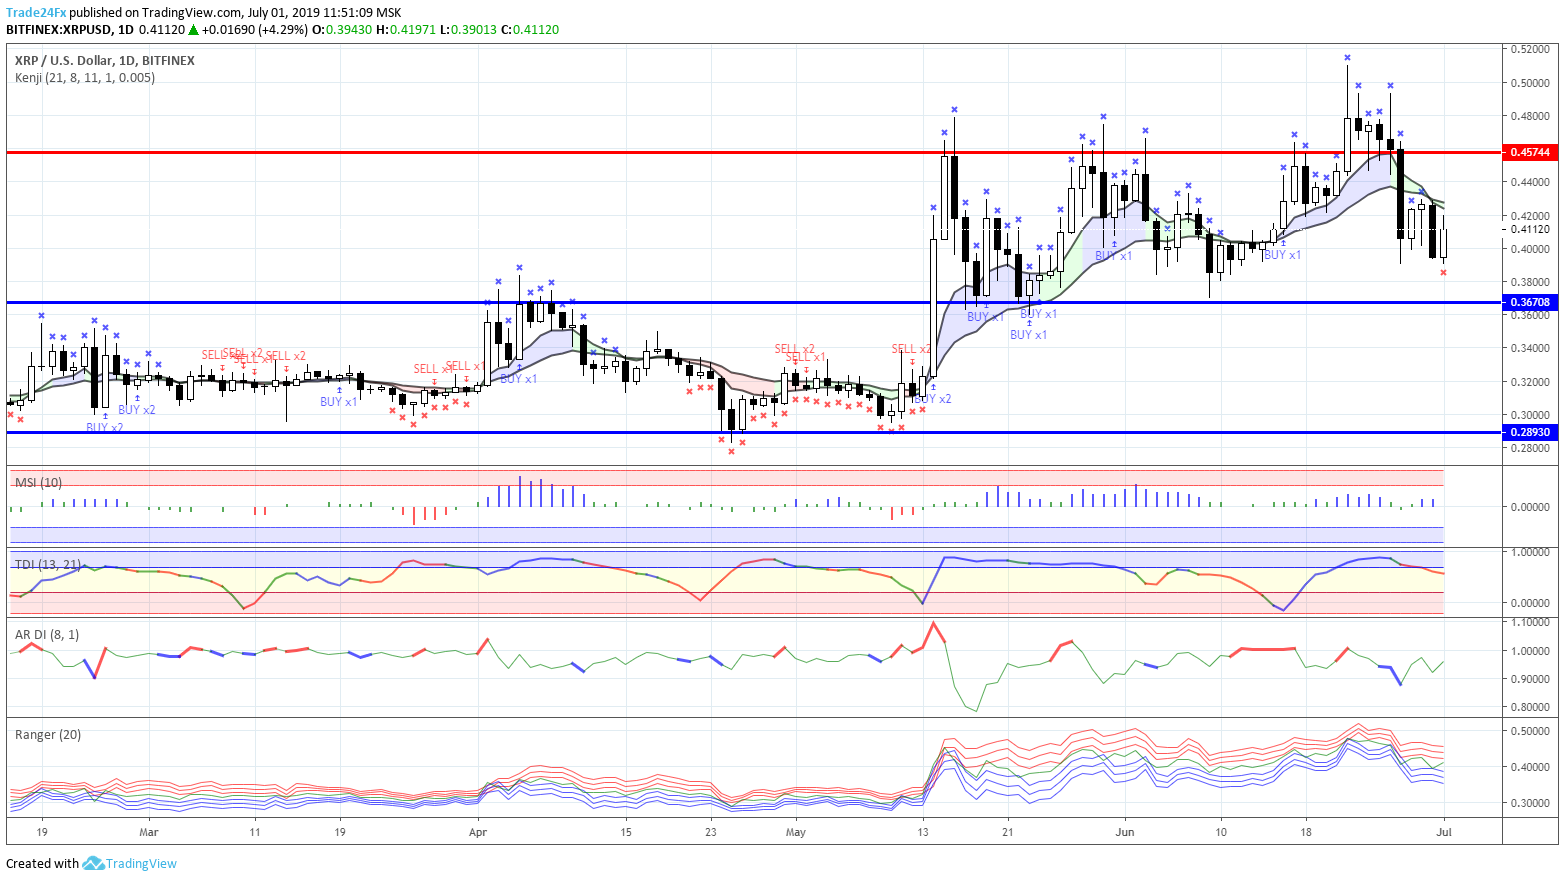Image resolution: width=1565 pixels, height=881 pixels.
Task: Click the TradingView text beside 'Created with'
Action: (141, 863)
